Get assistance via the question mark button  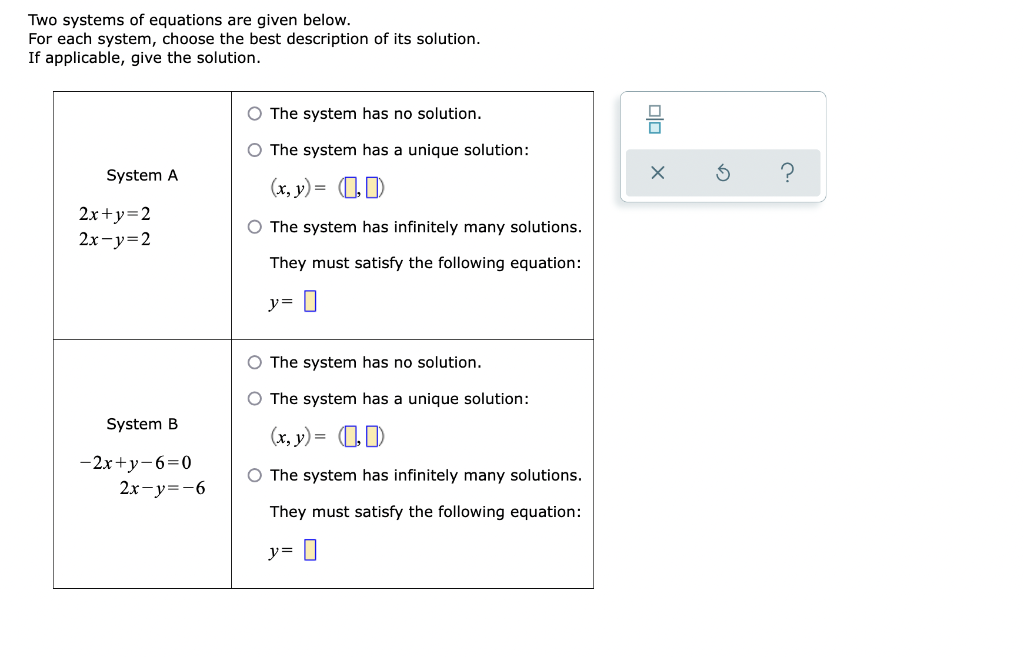(x=788, y=173)
